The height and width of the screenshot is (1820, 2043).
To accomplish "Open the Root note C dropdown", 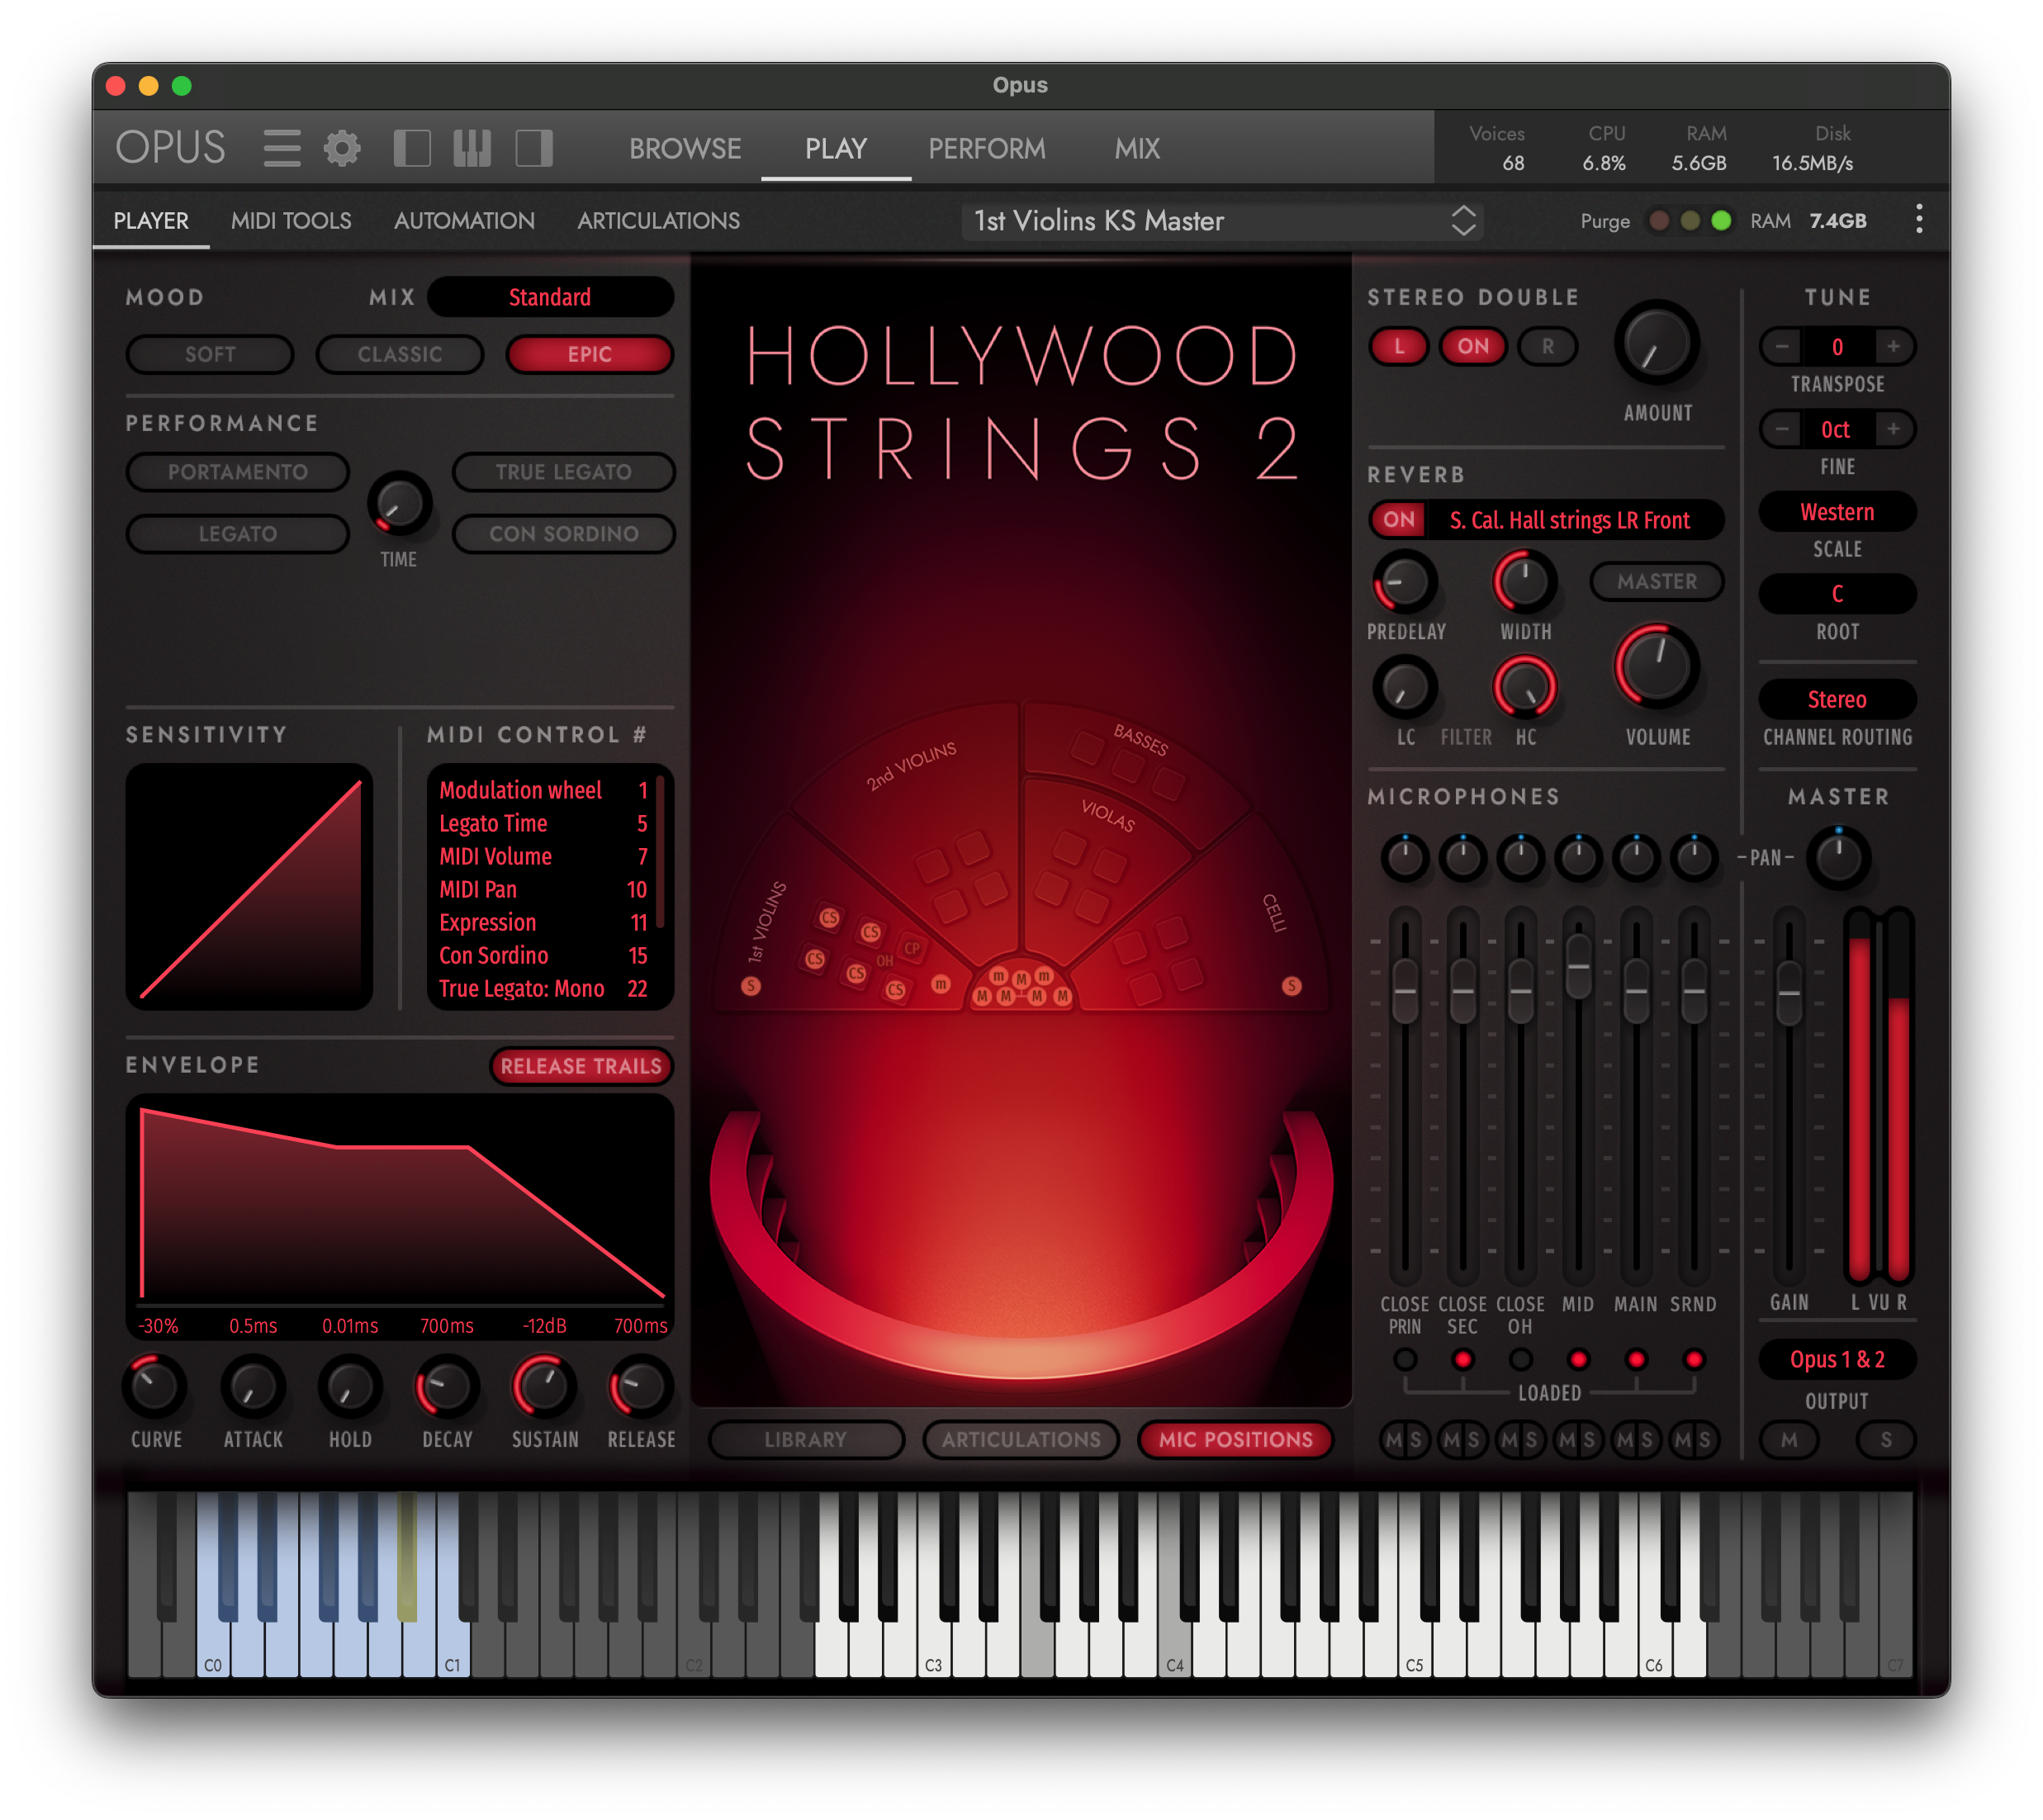I will click(x=1837, y=594).
